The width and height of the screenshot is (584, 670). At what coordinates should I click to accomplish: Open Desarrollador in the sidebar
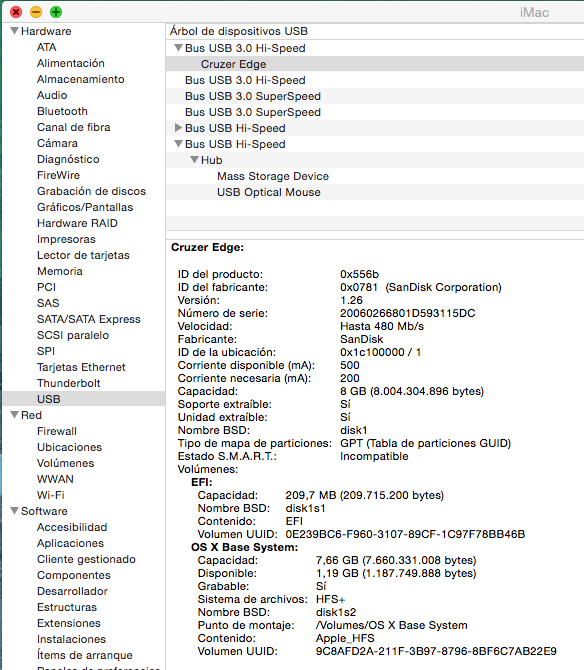[72, 591]
